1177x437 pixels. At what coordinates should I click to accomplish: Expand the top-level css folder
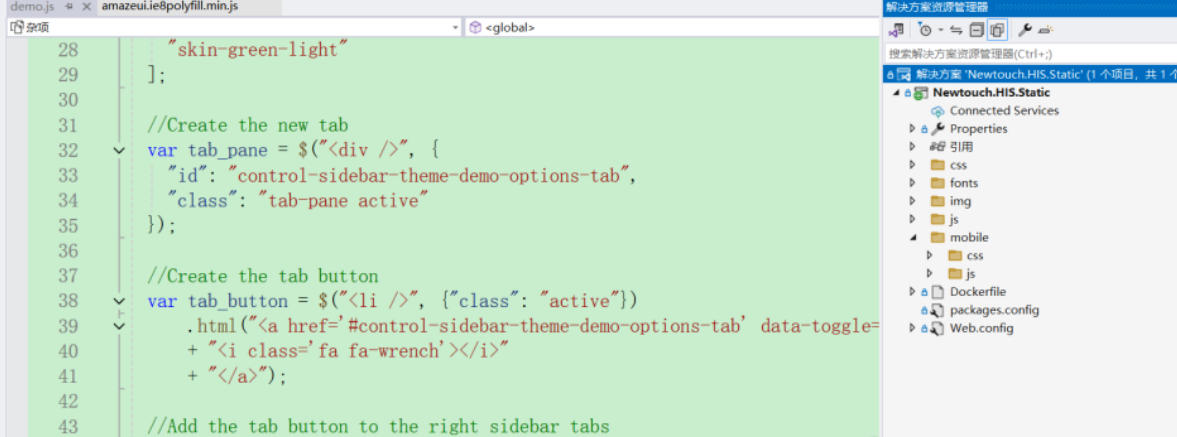913,165
